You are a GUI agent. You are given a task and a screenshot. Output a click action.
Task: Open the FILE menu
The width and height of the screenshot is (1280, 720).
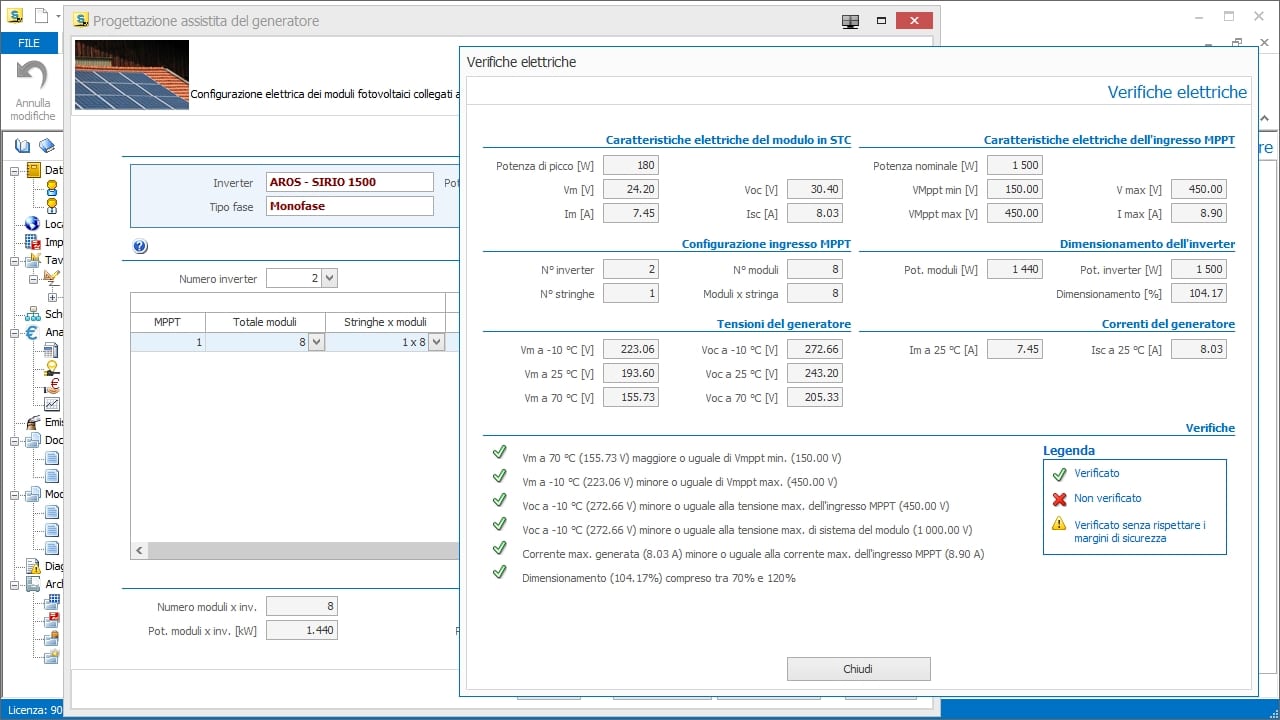point(29,43)
